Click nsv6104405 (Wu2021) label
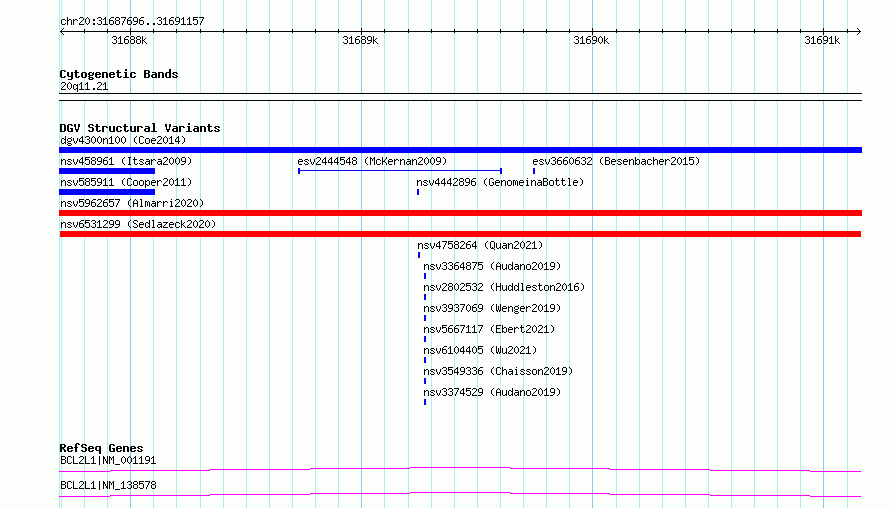890x508 pixels. 480,350
